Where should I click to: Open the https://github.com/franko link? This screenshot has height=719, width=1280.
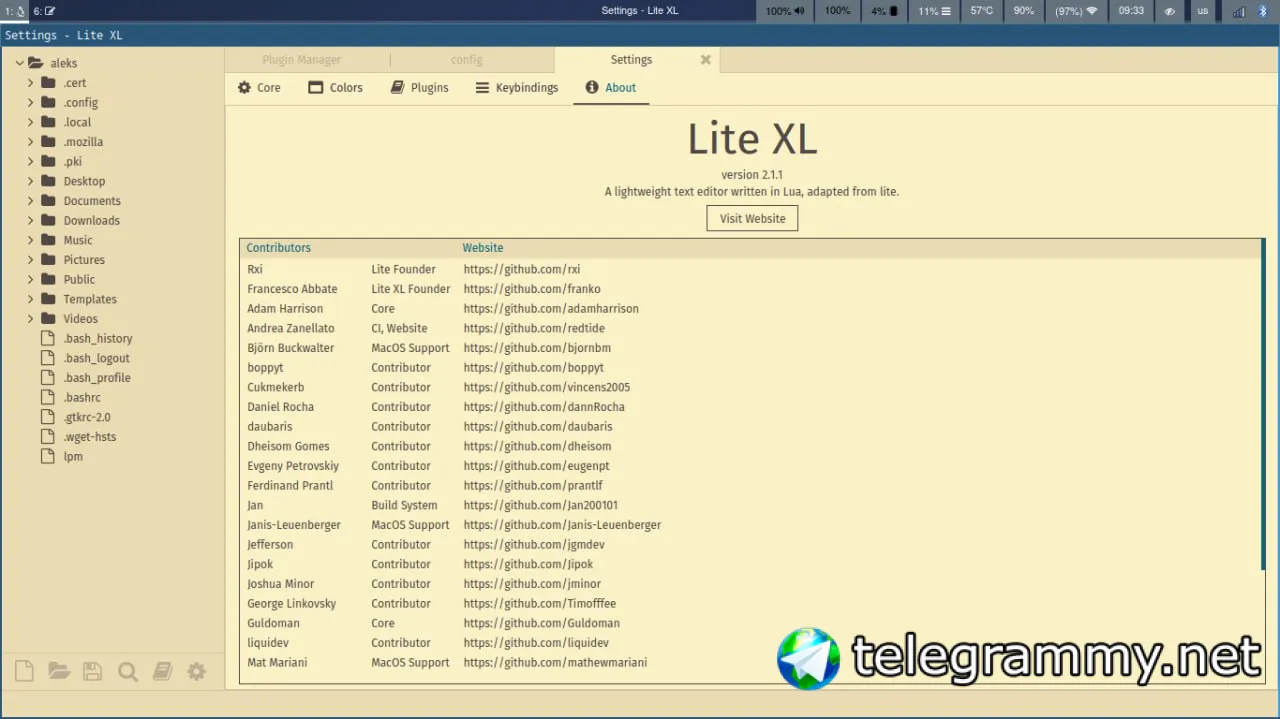532,289
